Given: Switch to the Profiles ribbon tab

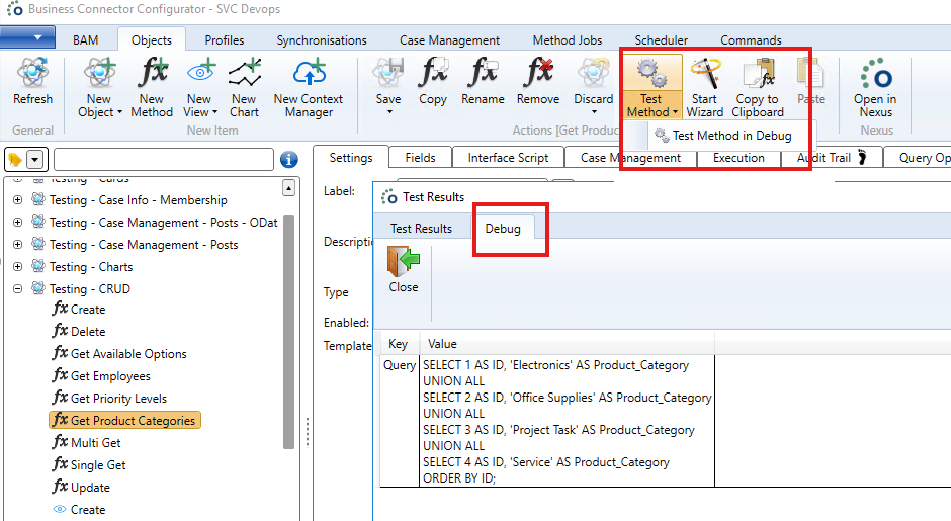Looking at the screenshot, I should [x=224, y=40].
